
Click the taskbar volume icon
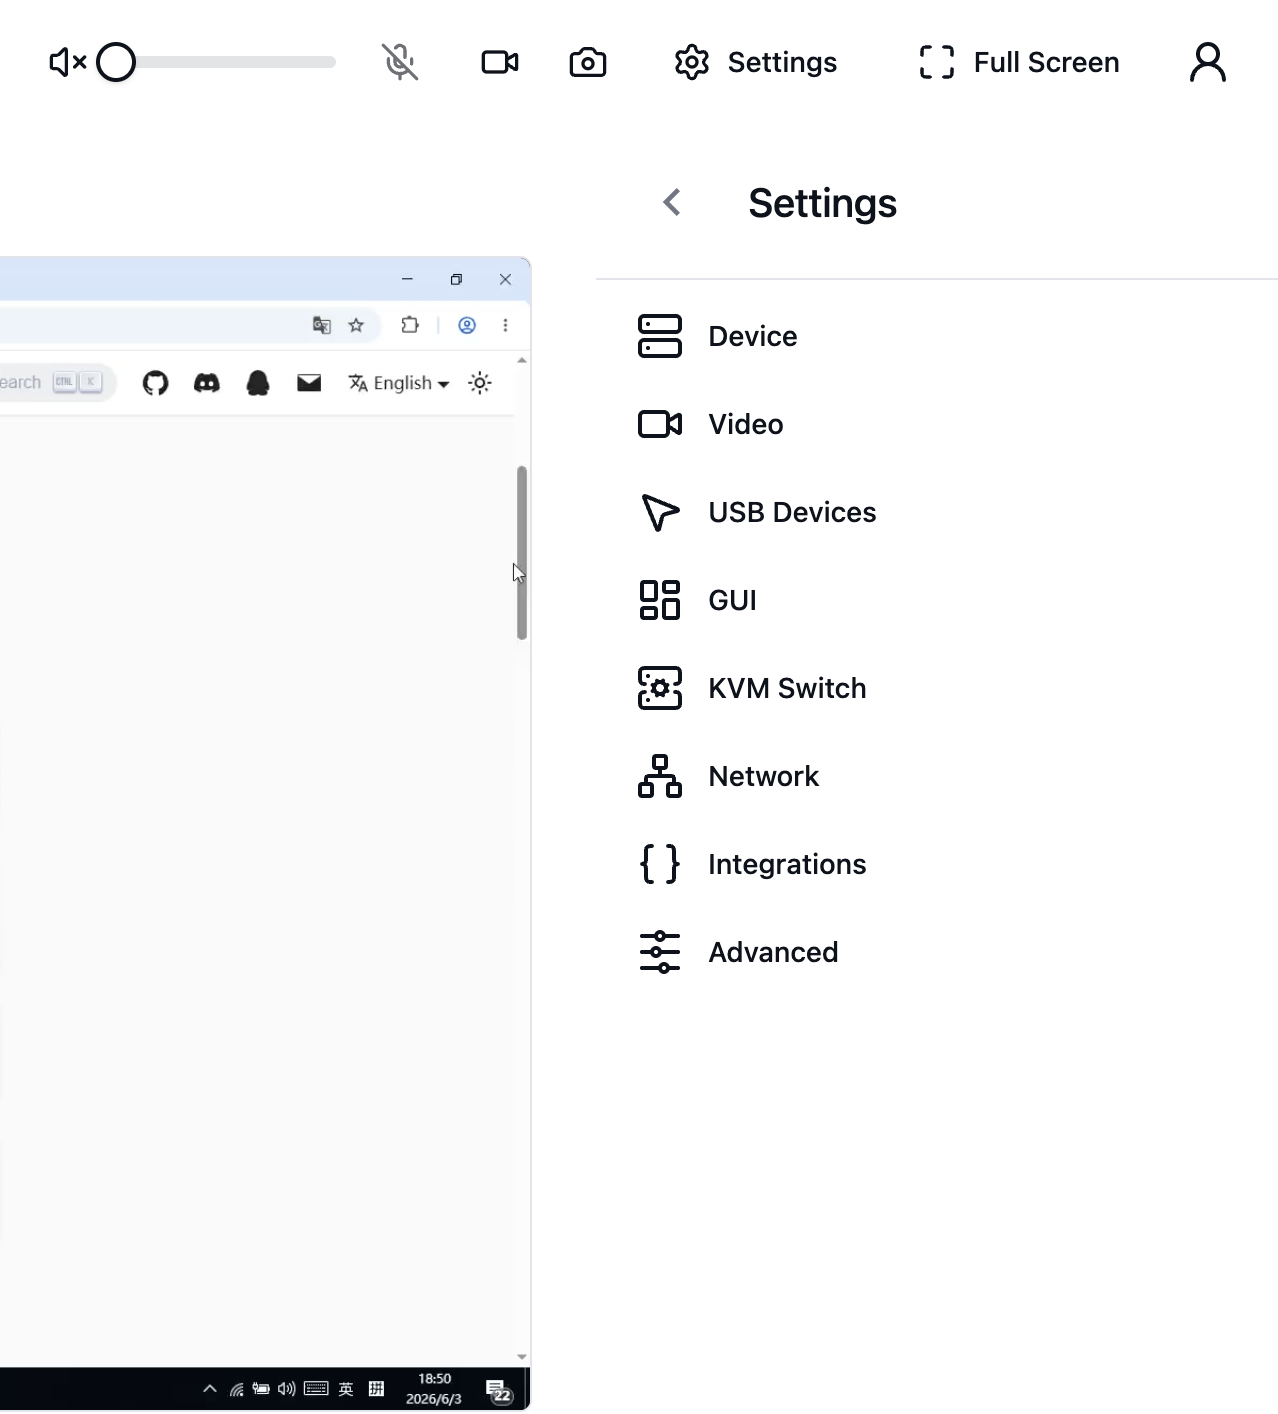[x=287, y=1388]
